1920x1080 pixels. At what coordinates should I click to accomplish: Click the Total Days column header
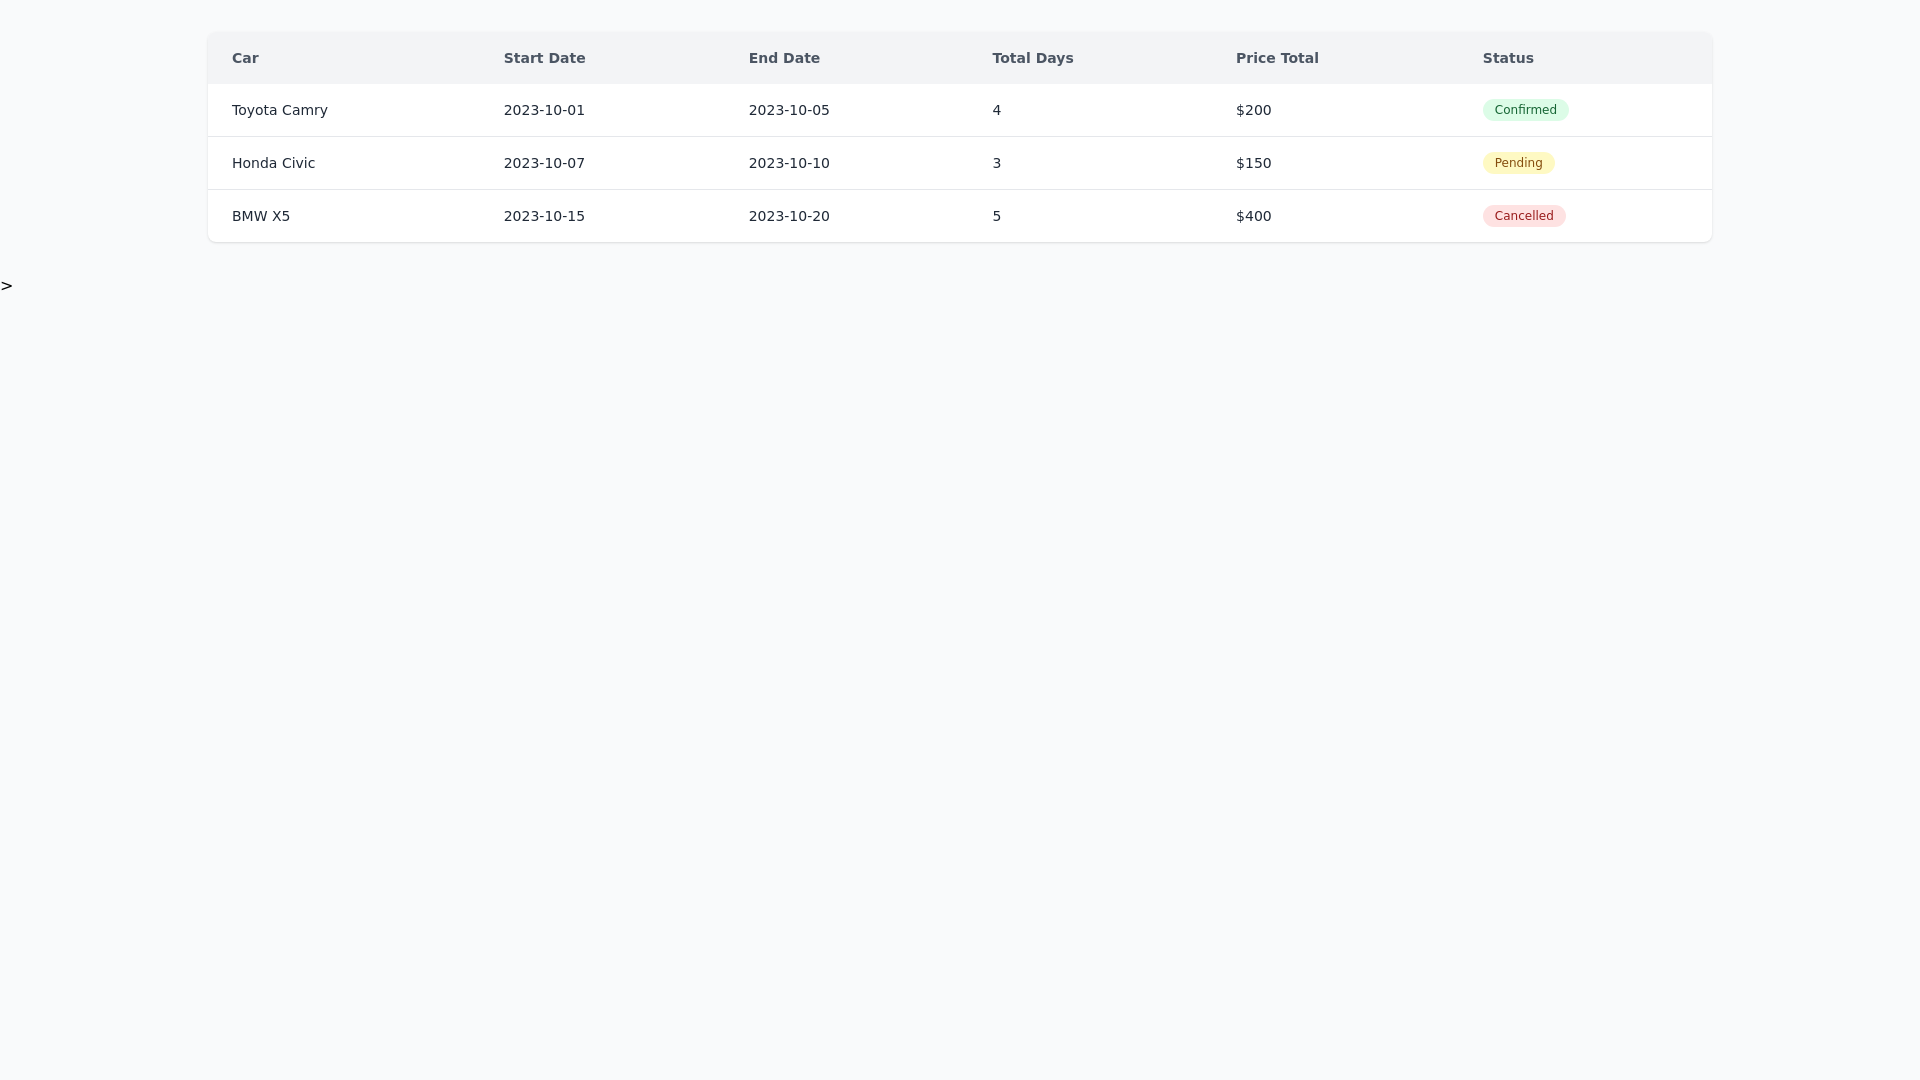pos(1032,58)
